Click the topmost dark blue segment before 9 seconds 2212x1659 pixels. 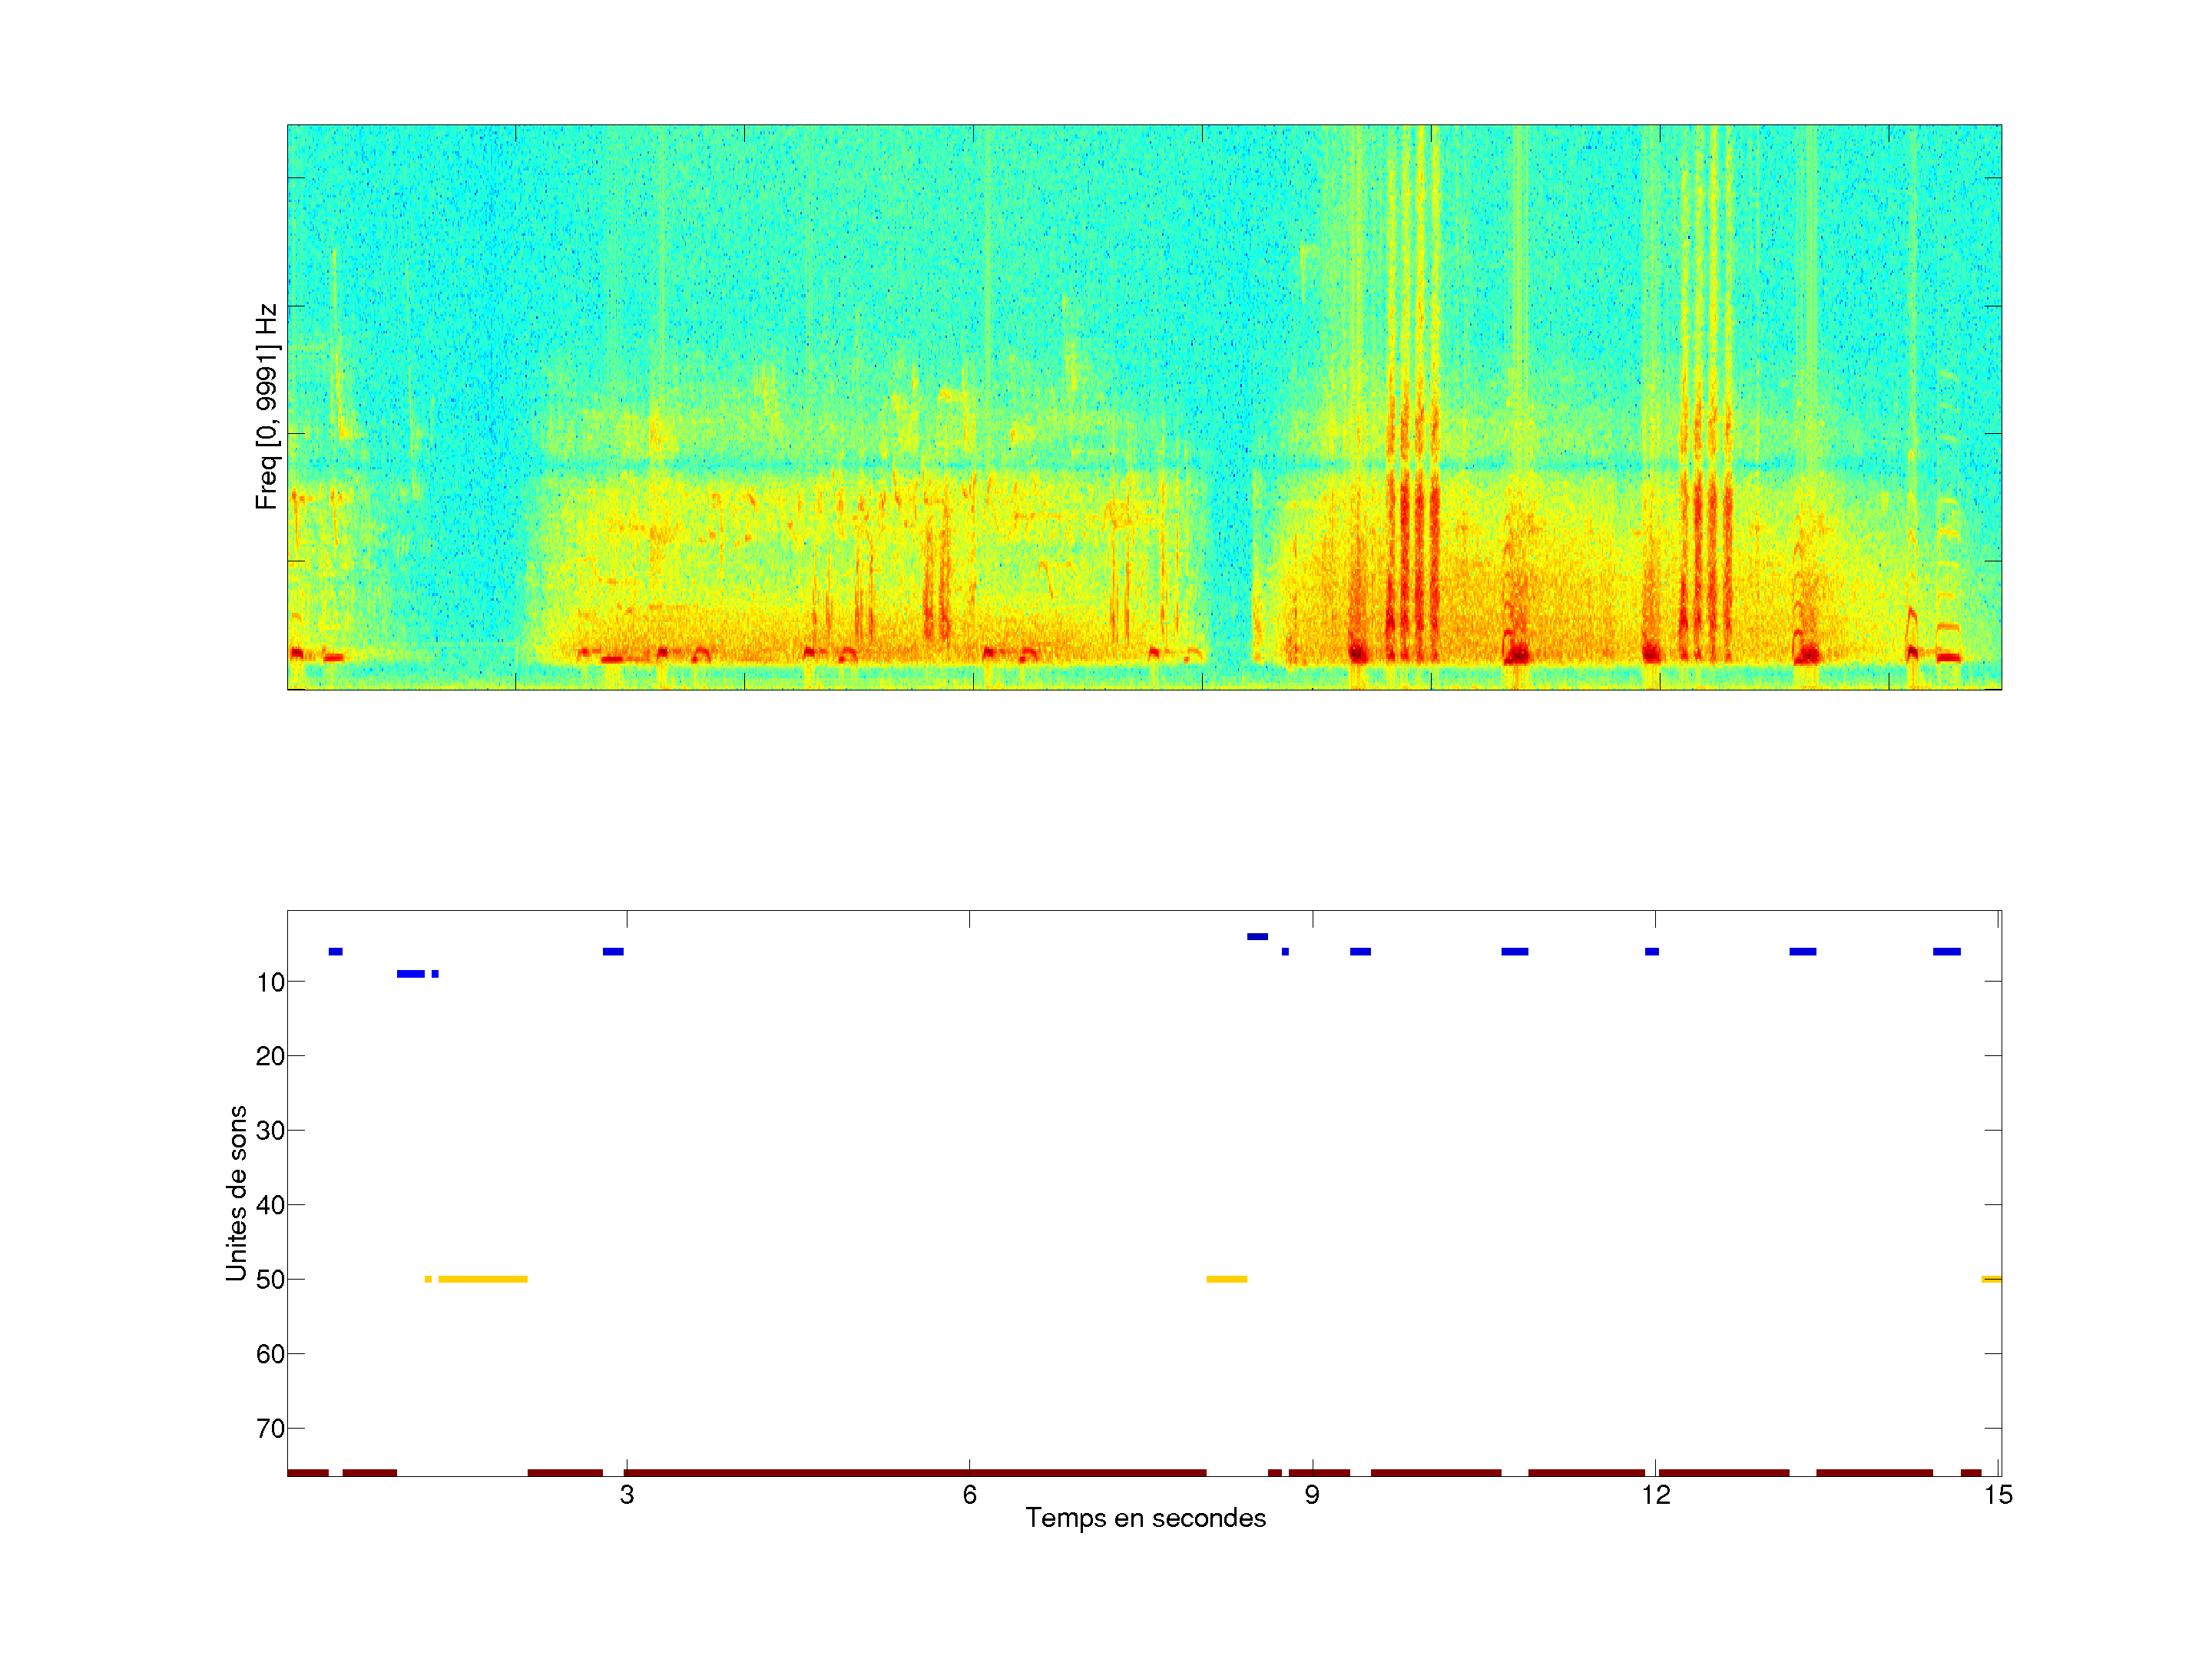(x=1257, y=936)
